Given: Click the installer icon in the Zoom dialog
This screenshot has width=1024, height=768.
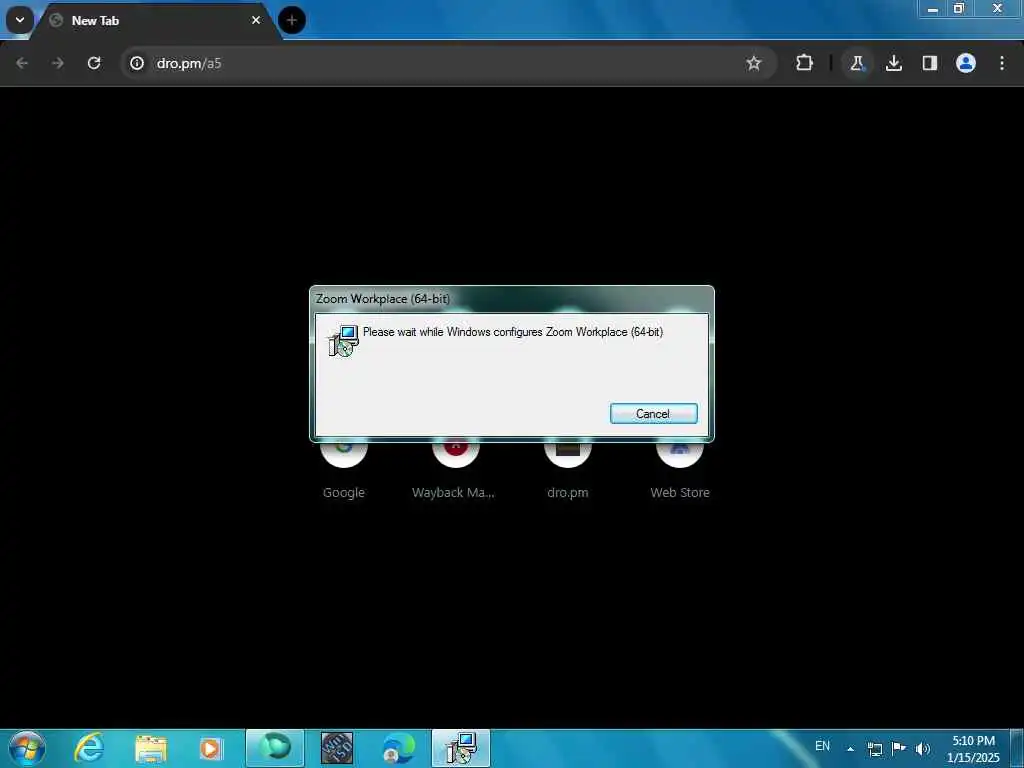Looking at the screenshot, I should coord(343,340).
